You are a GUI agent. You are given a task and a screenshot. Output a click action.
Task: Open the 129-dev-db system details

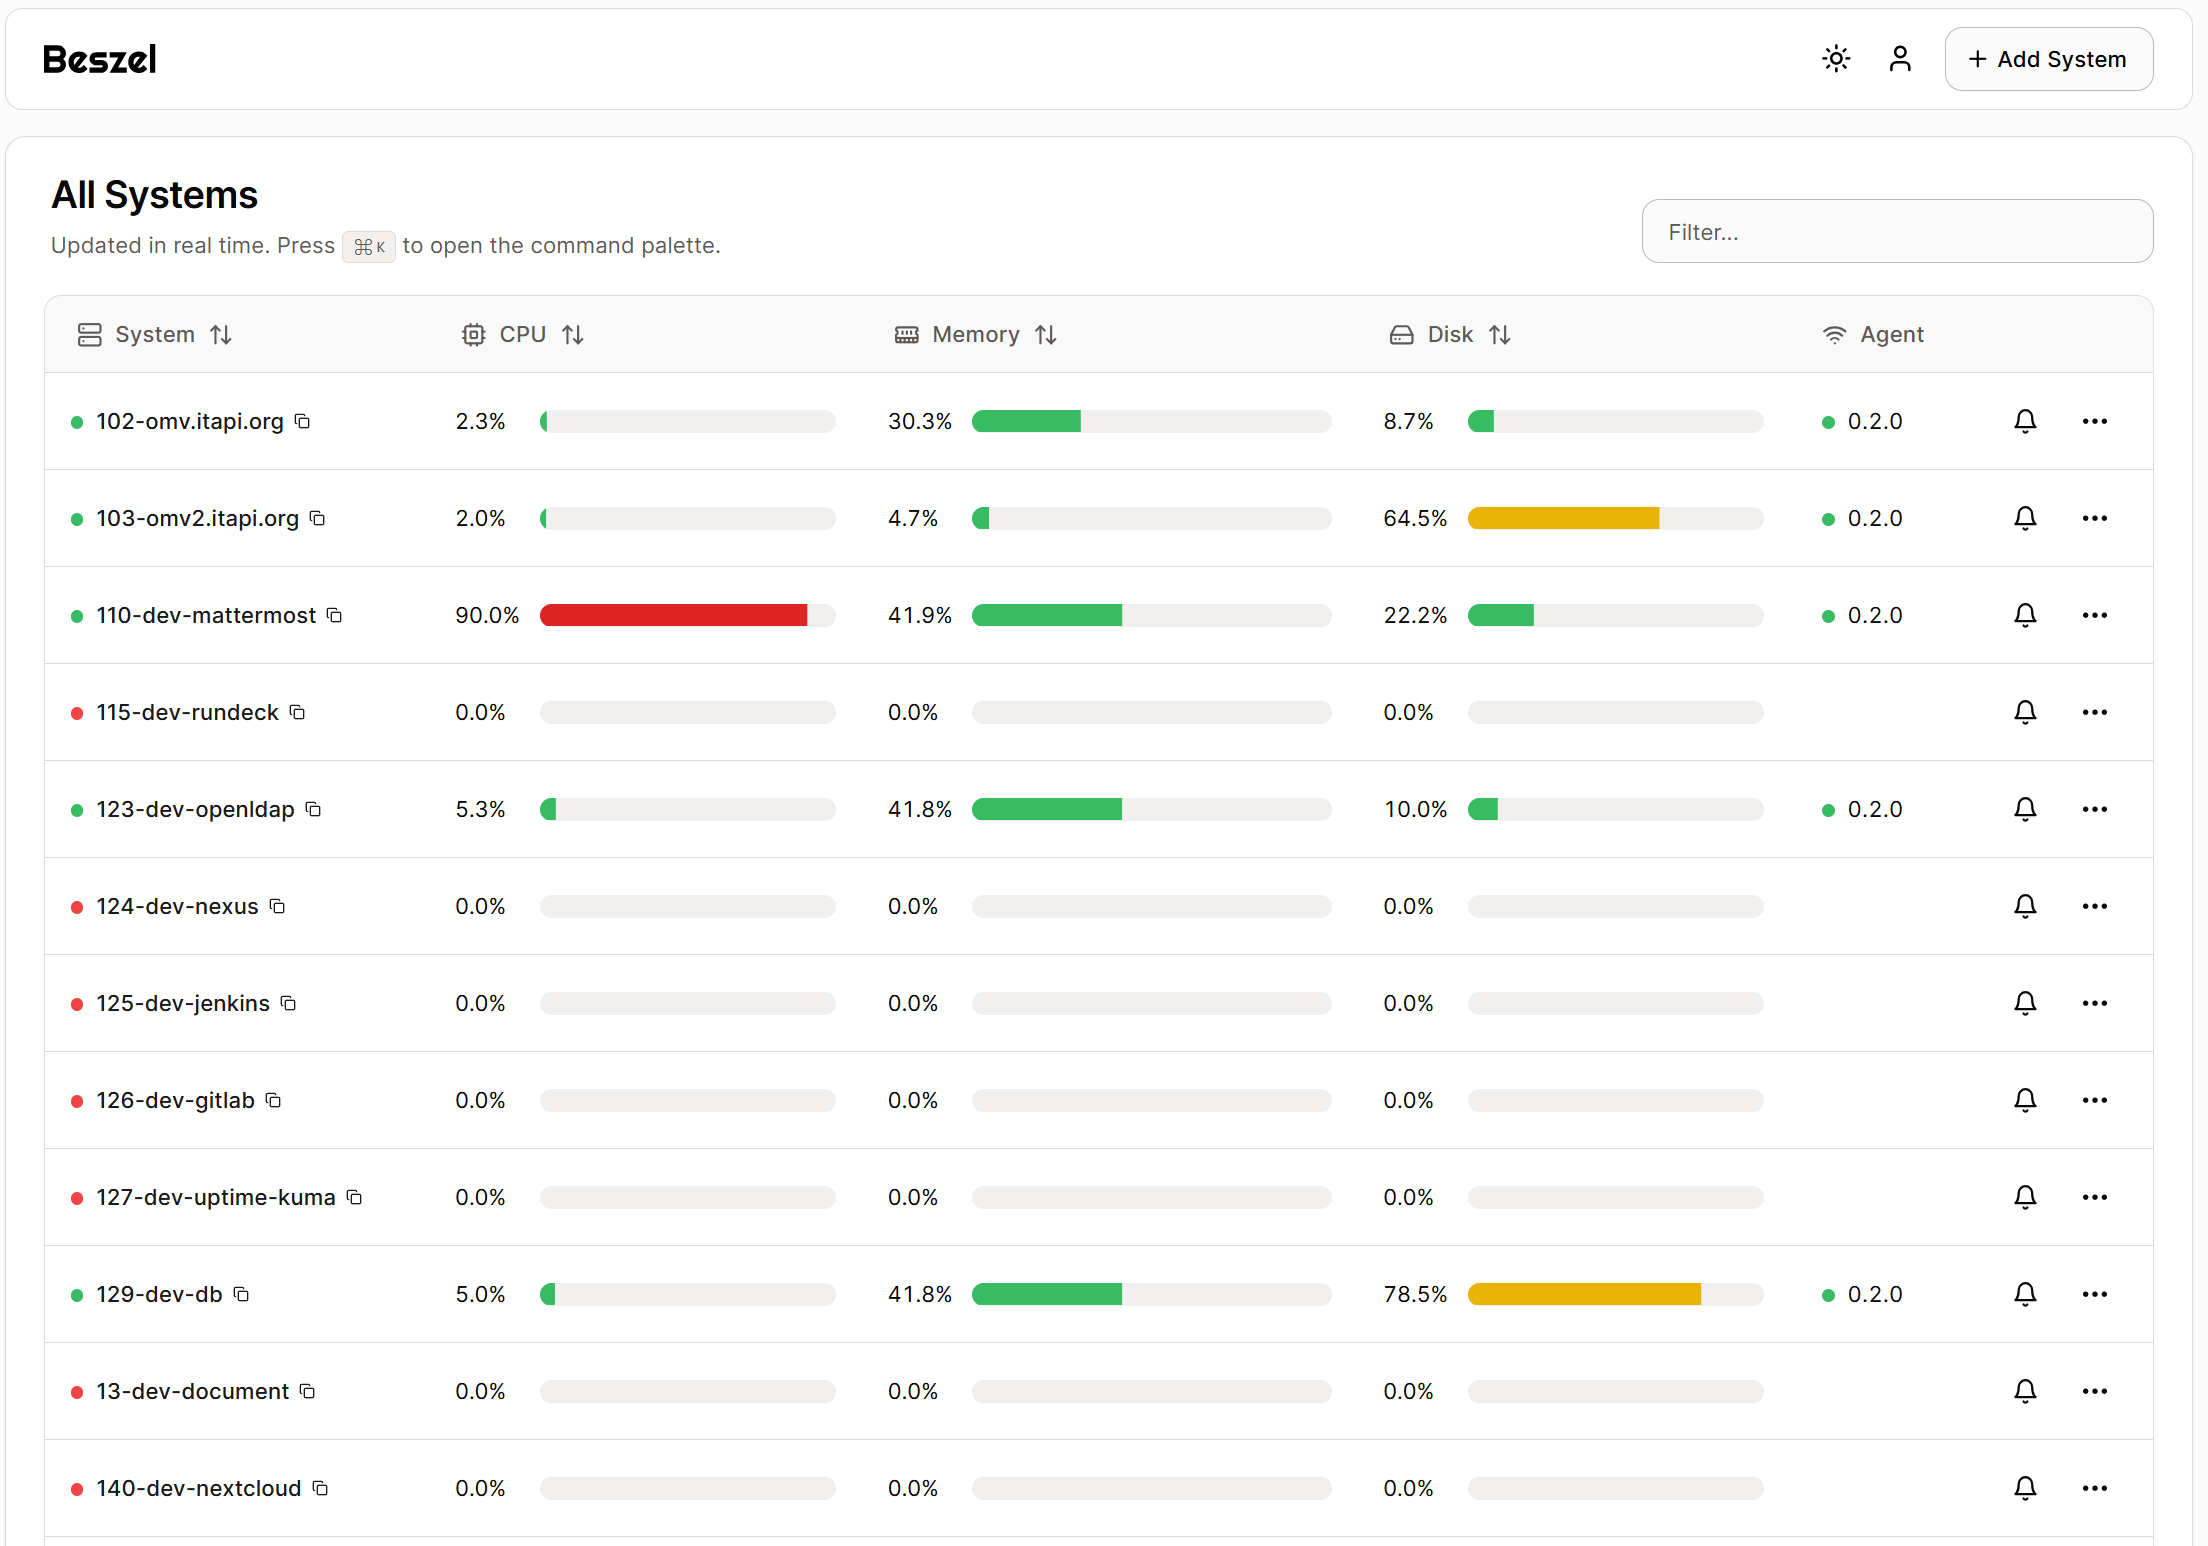pyautogui.click(x=159, y=1294)
